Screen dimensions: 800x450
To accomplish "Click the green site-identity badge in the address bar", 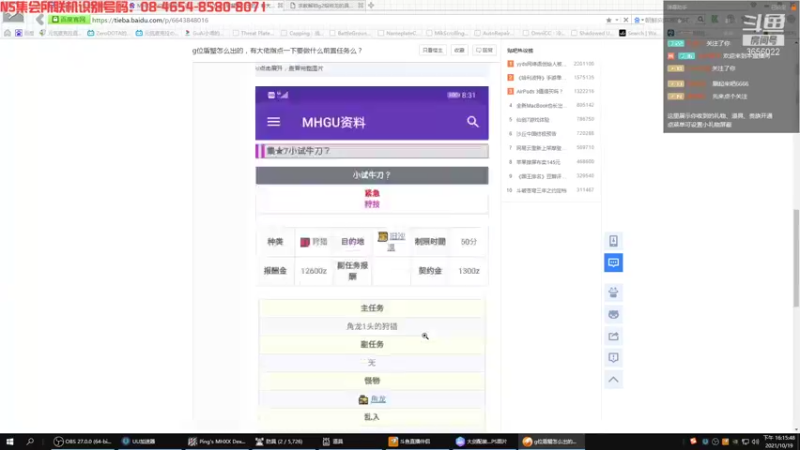I will 69,20.
